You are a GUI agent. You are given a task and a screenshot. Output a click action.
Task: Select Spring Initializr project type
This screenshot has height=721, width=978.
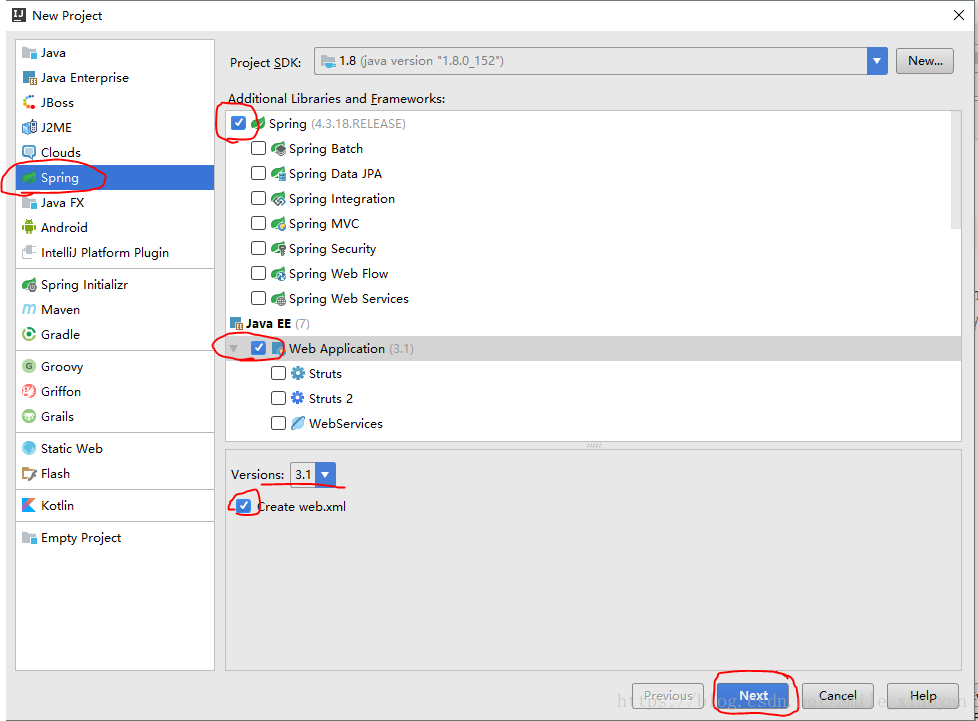tap(115, 285)
